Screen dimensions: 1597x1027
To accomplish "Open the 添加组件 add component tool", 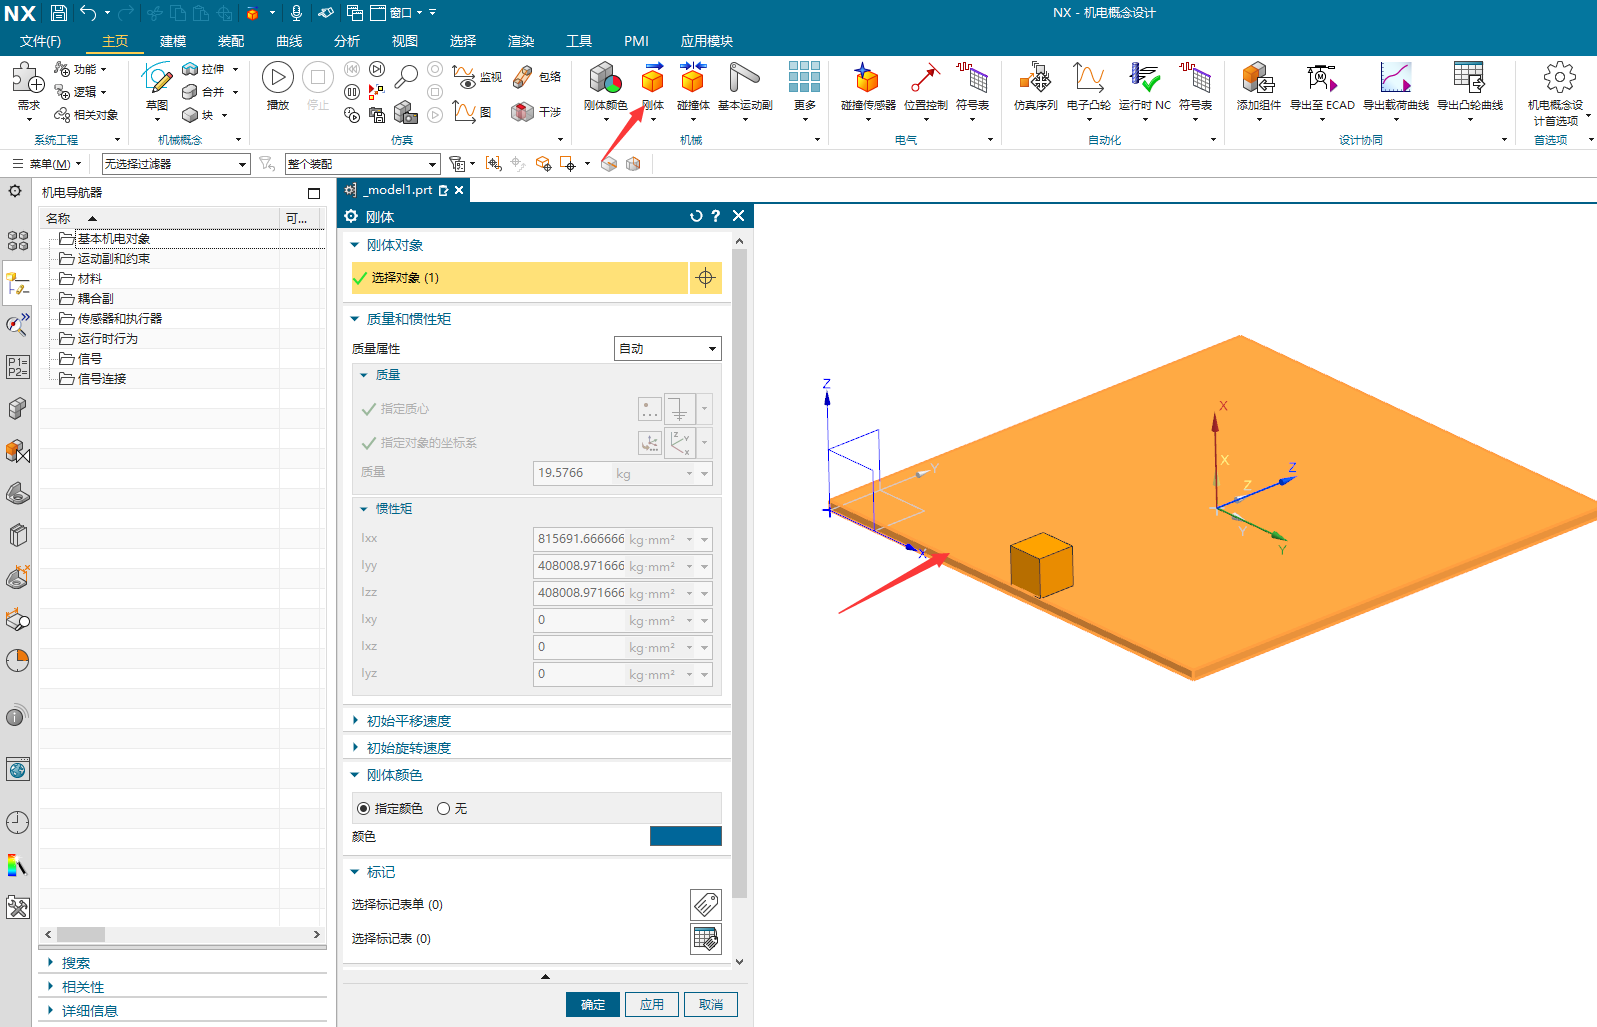I will (x=1258, y=80).
